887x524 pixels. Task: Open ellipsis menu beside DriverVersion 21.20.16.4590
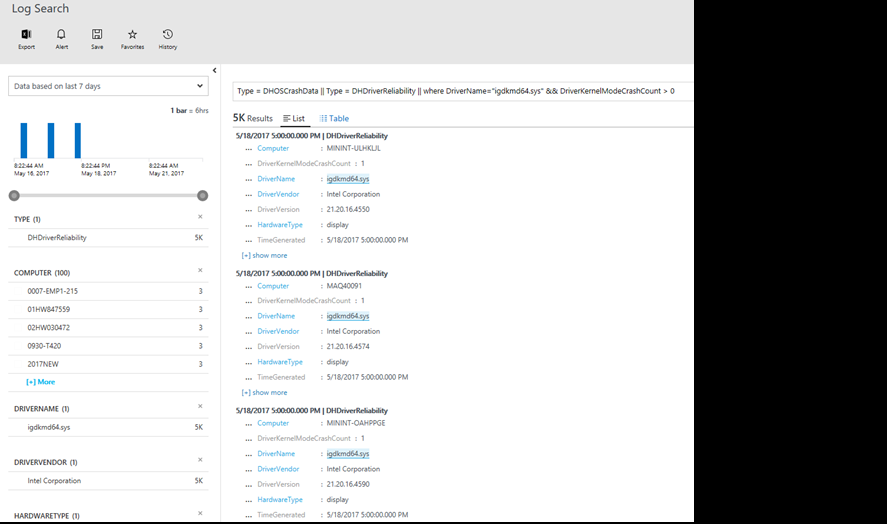pos(248,485)
